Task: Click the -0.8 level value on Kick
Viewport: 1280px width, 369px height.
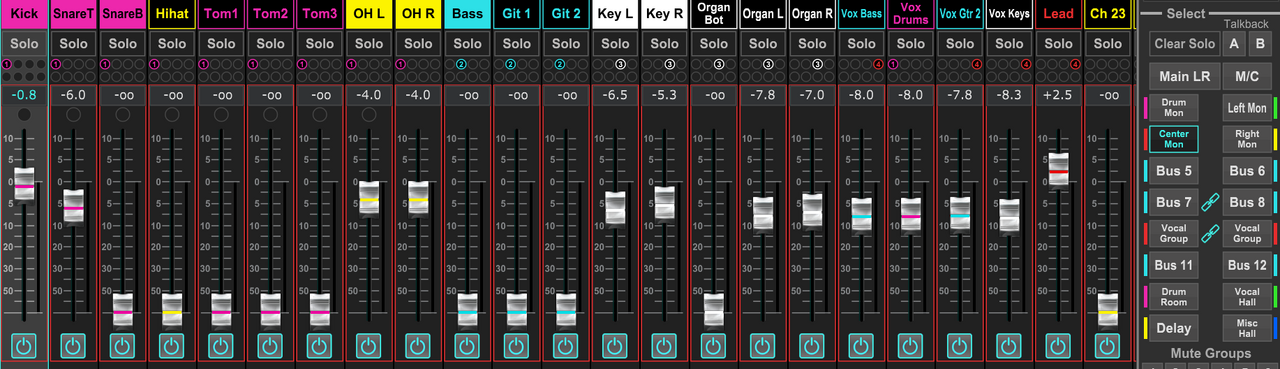Action: point(24,95)
